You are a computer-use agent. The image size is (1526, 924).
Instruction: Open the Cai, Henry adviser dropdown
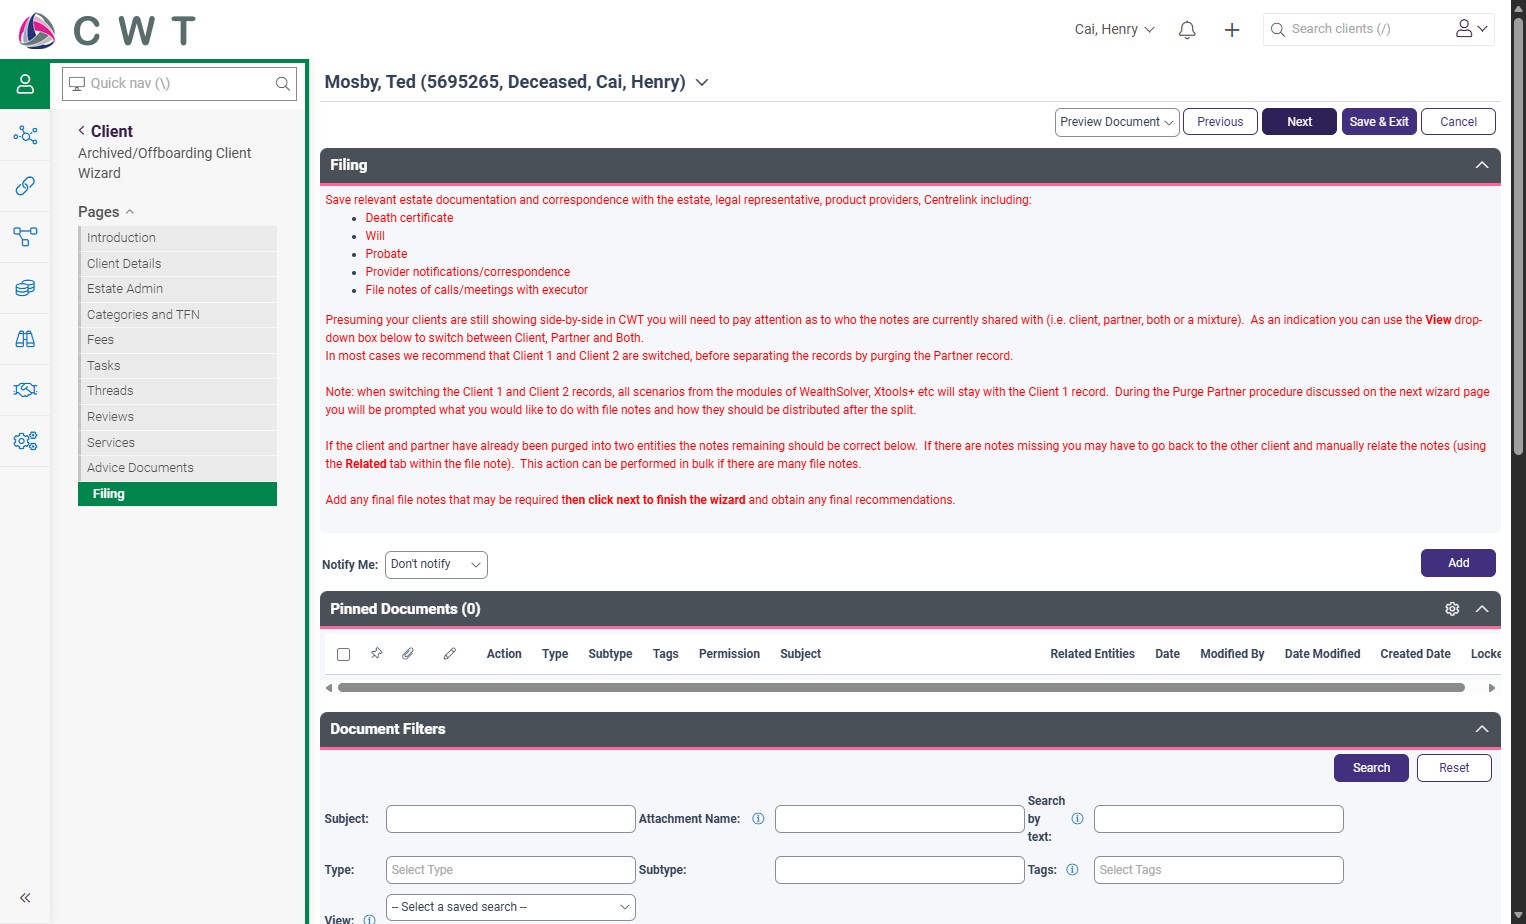coord(1114,29)
